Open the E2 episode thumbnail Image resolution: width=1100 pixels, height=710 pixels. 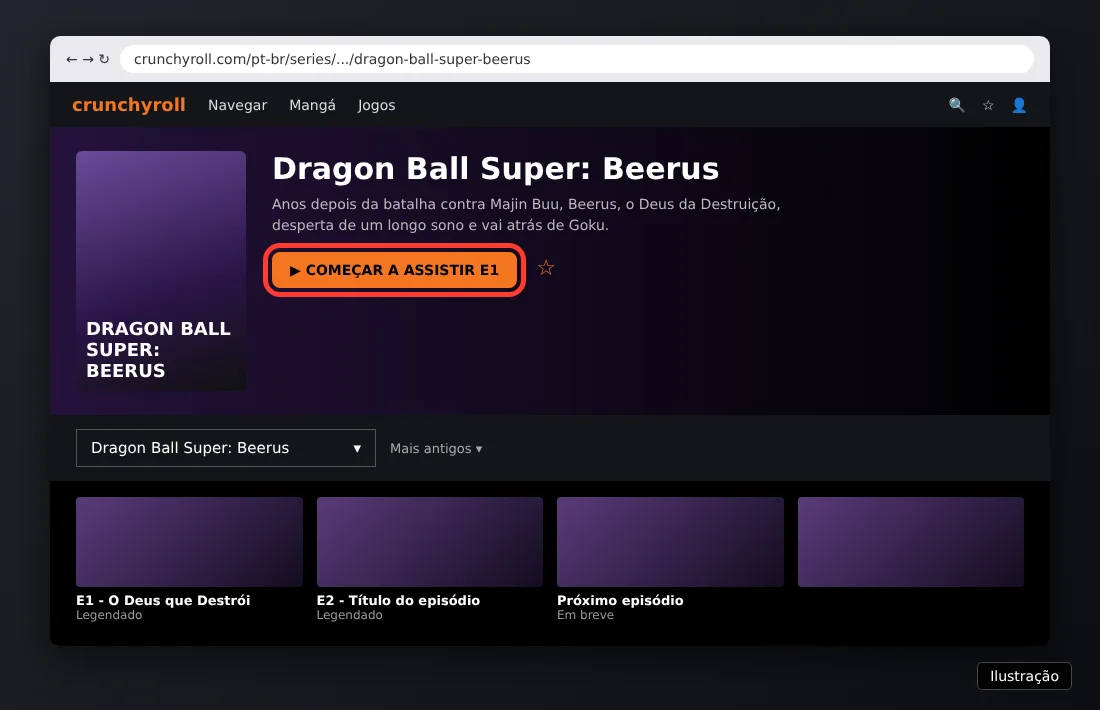[x=430, y=542]
